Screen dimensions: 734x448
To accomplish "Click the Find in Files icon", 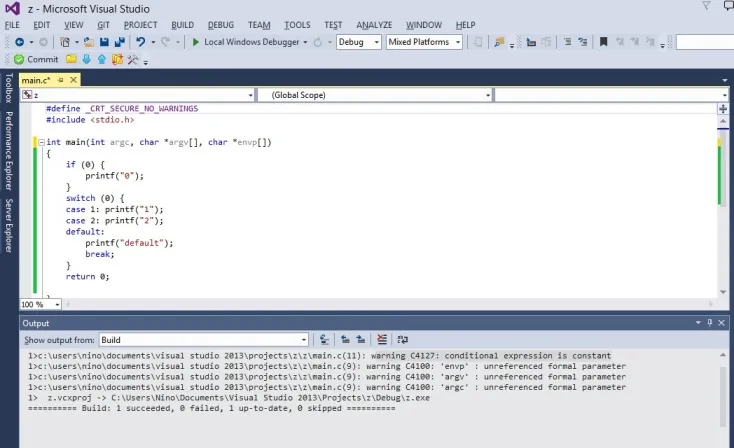I will click(x=499, y=42).
